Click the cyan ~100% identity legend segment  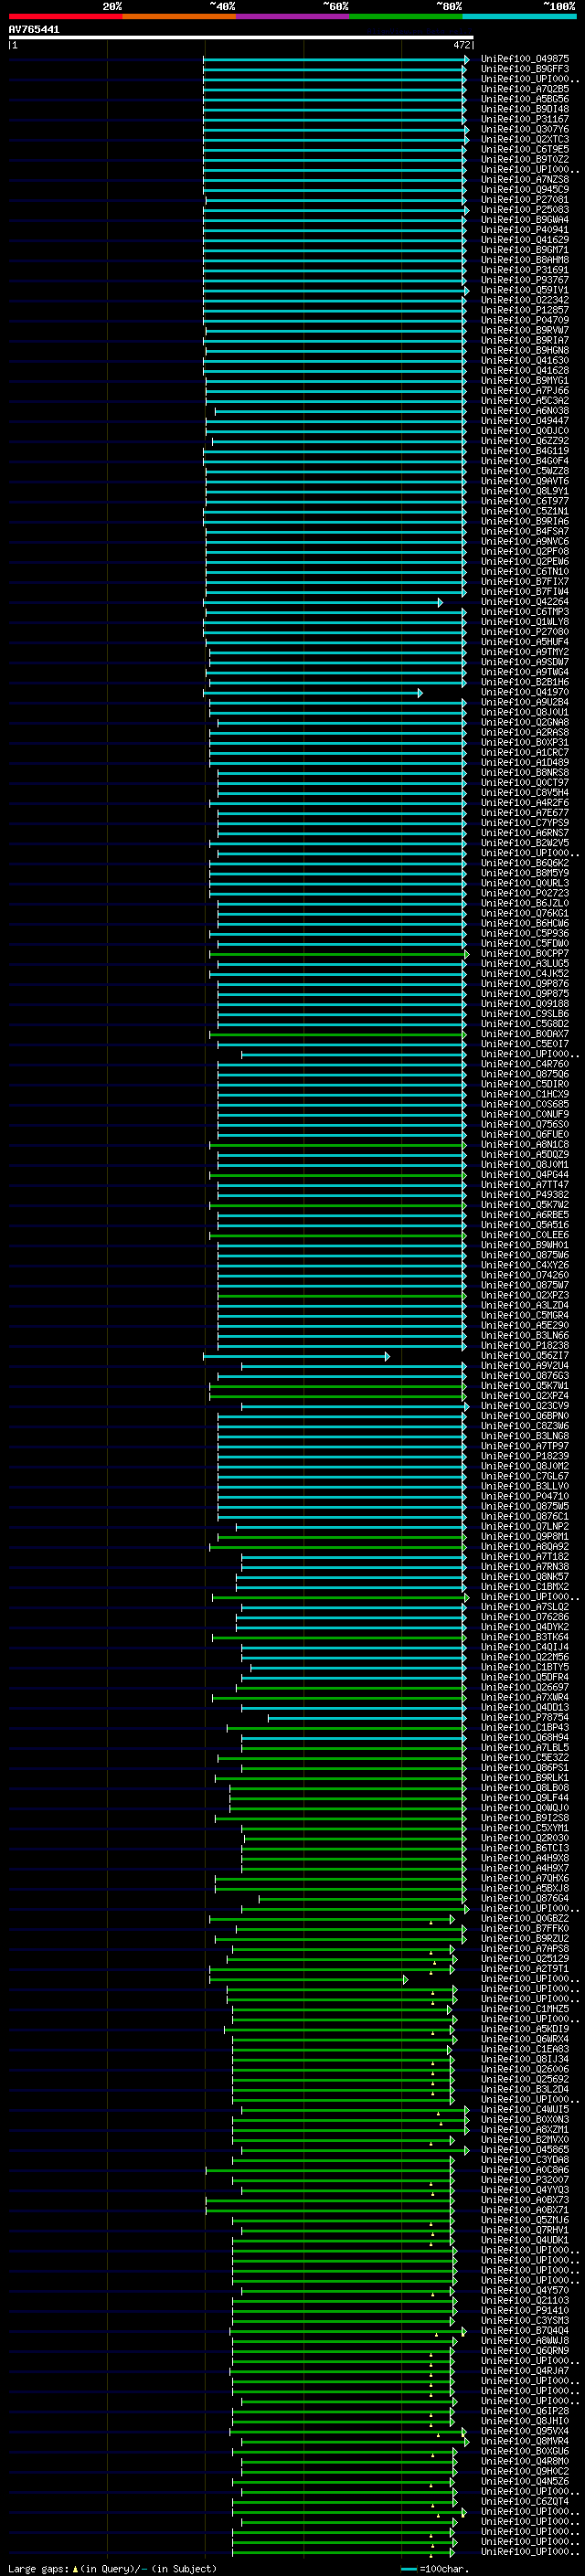[519, 16]
